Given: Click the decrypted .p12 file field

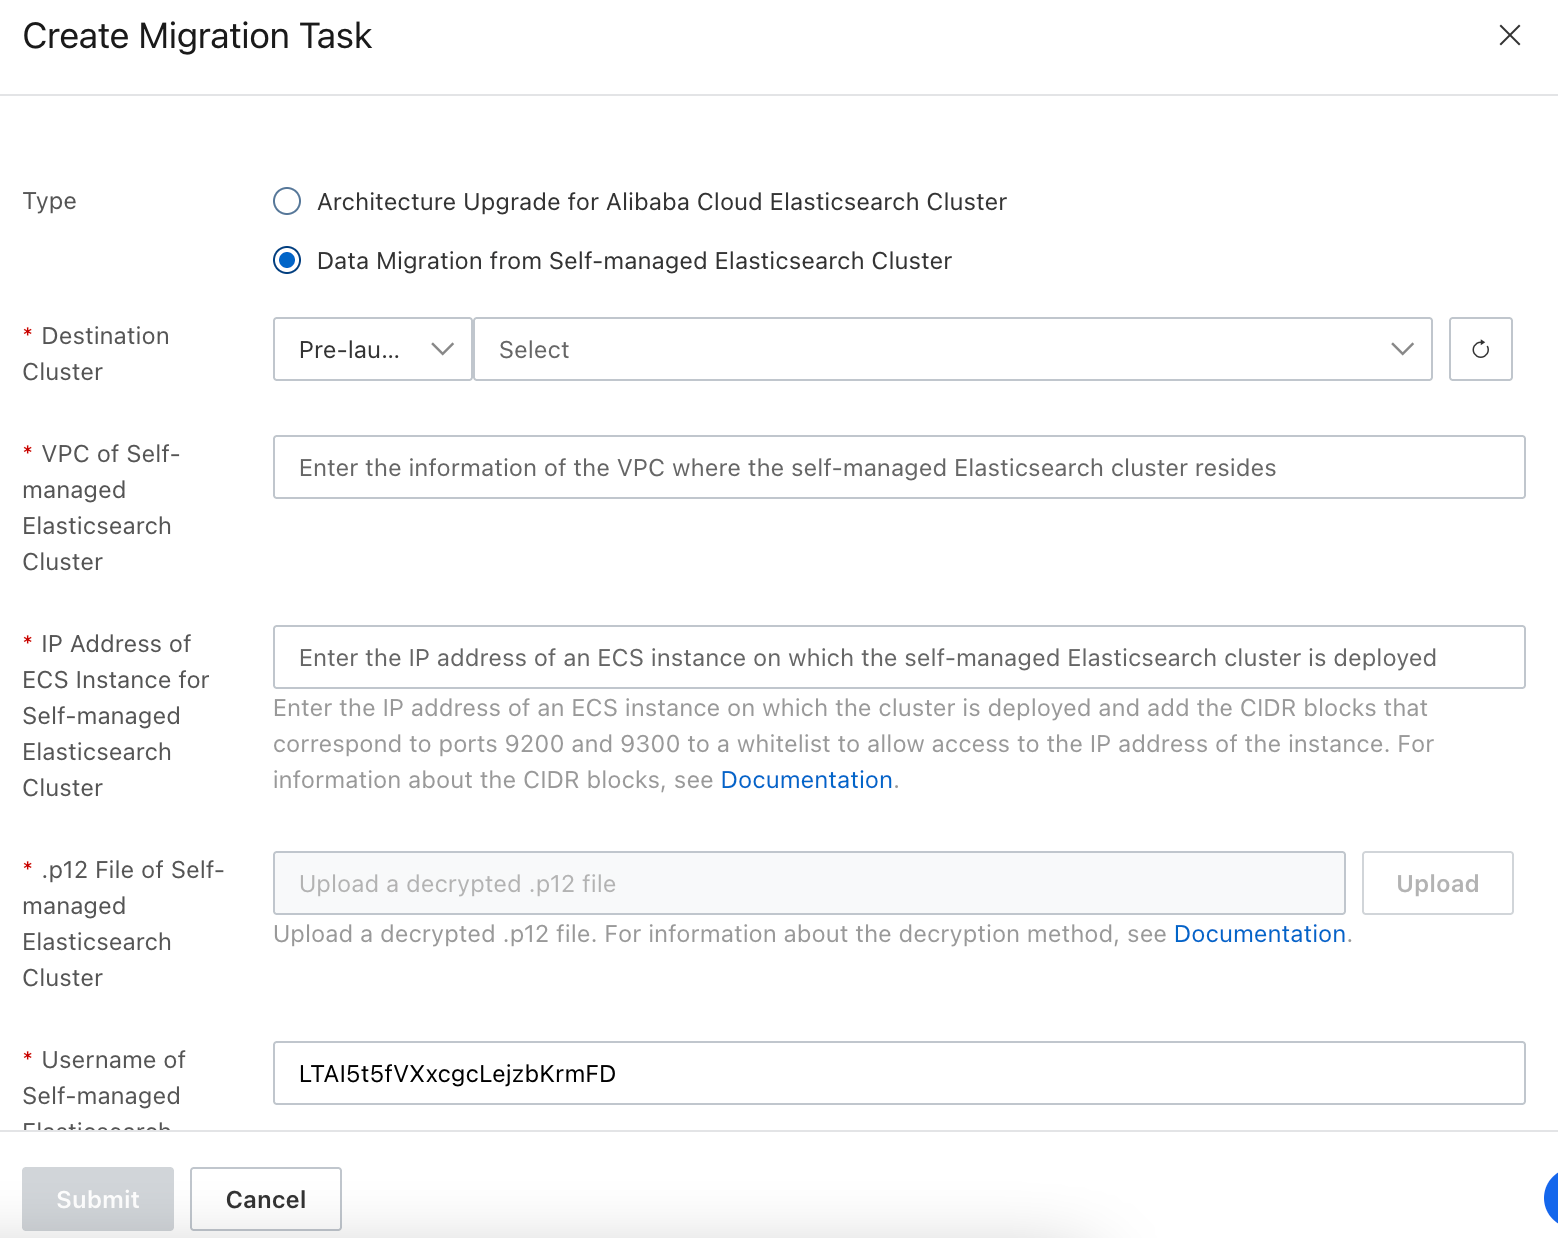Looking at the screenshot, I should (x=808, y=883).
